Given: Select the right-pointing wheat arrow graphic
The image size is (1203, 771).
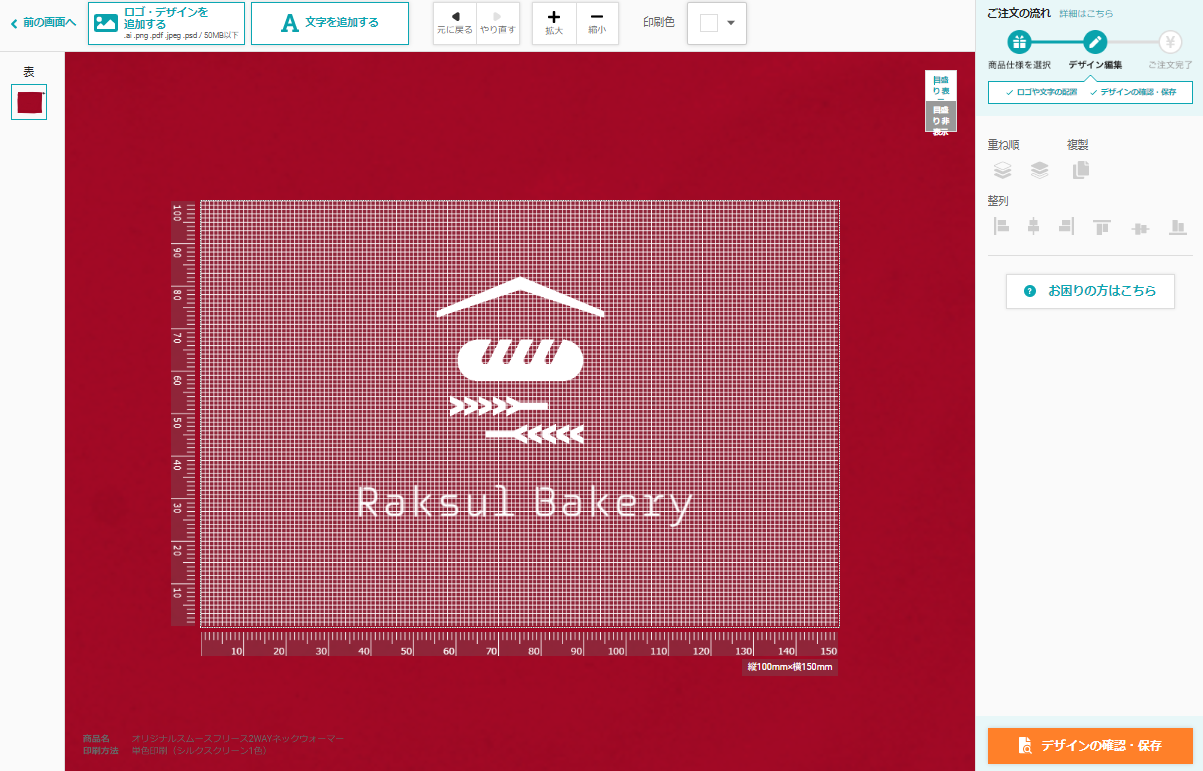Looking at the screenshot, I should point(498,405).
